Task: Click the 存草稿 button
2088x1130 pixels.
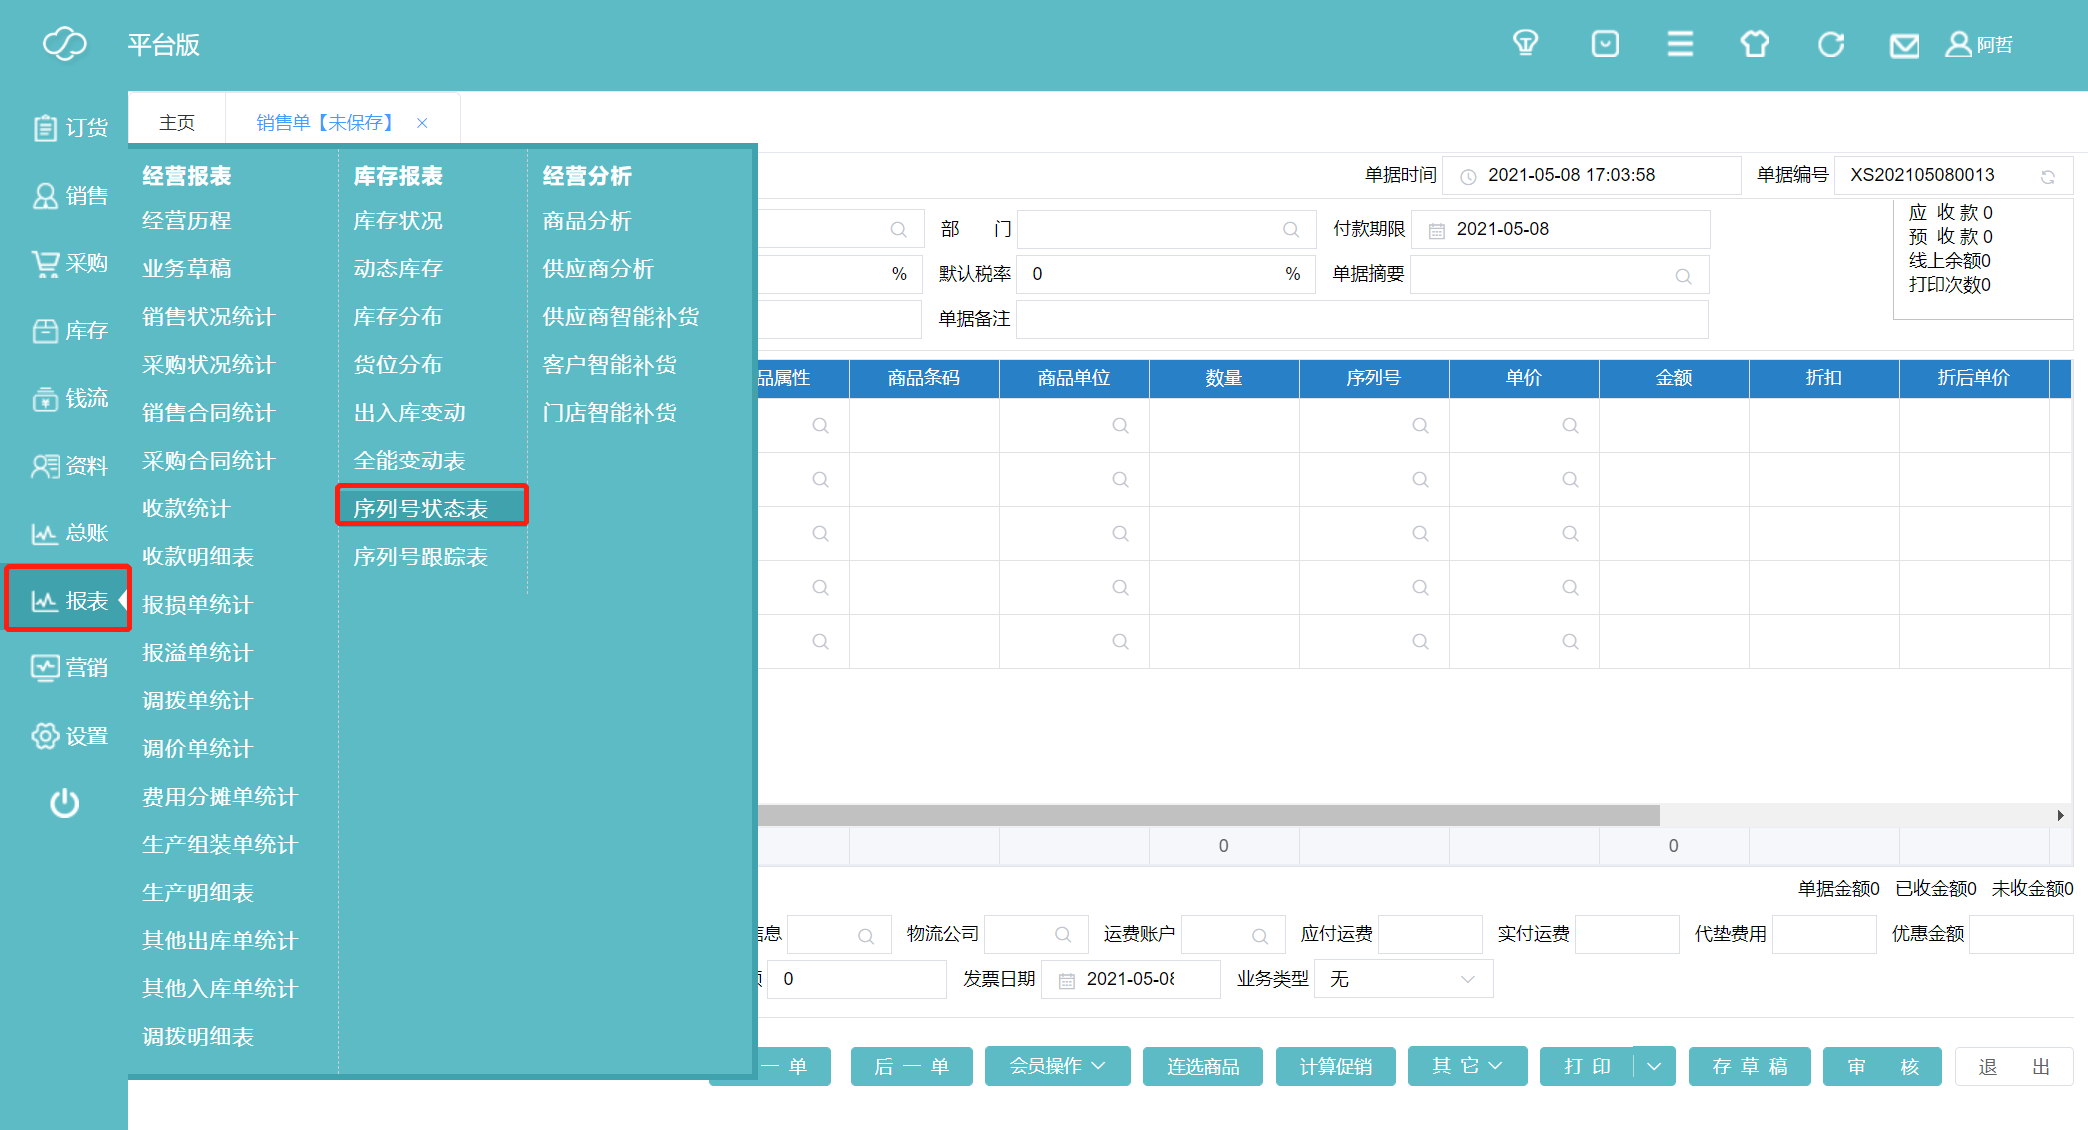Action: (x=1749, y=1066)
